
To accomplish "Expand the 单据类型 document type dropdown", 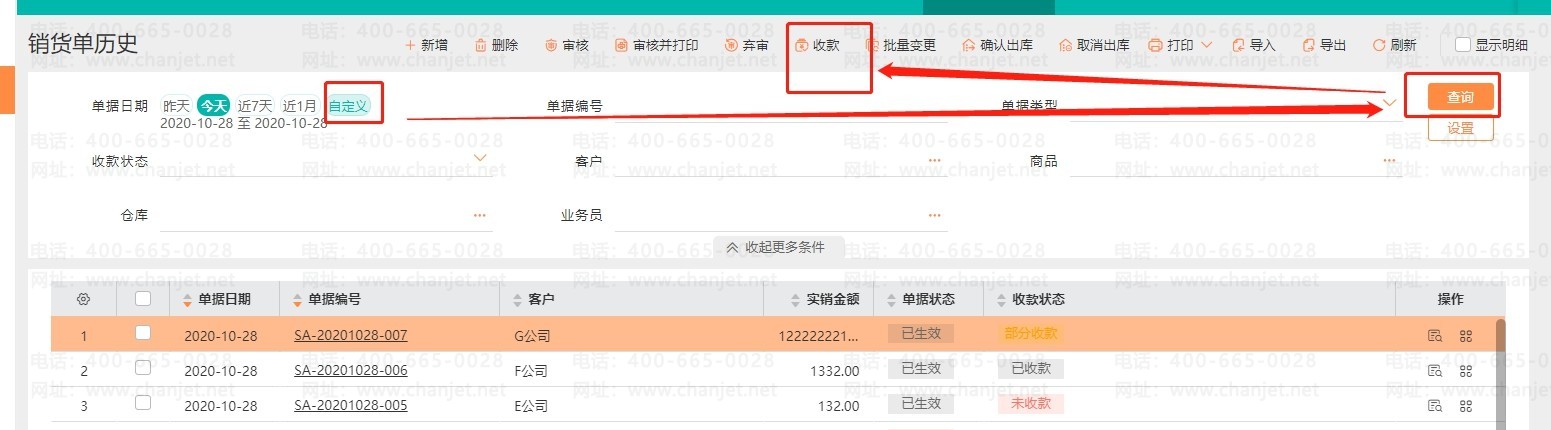I will 1391,103.
